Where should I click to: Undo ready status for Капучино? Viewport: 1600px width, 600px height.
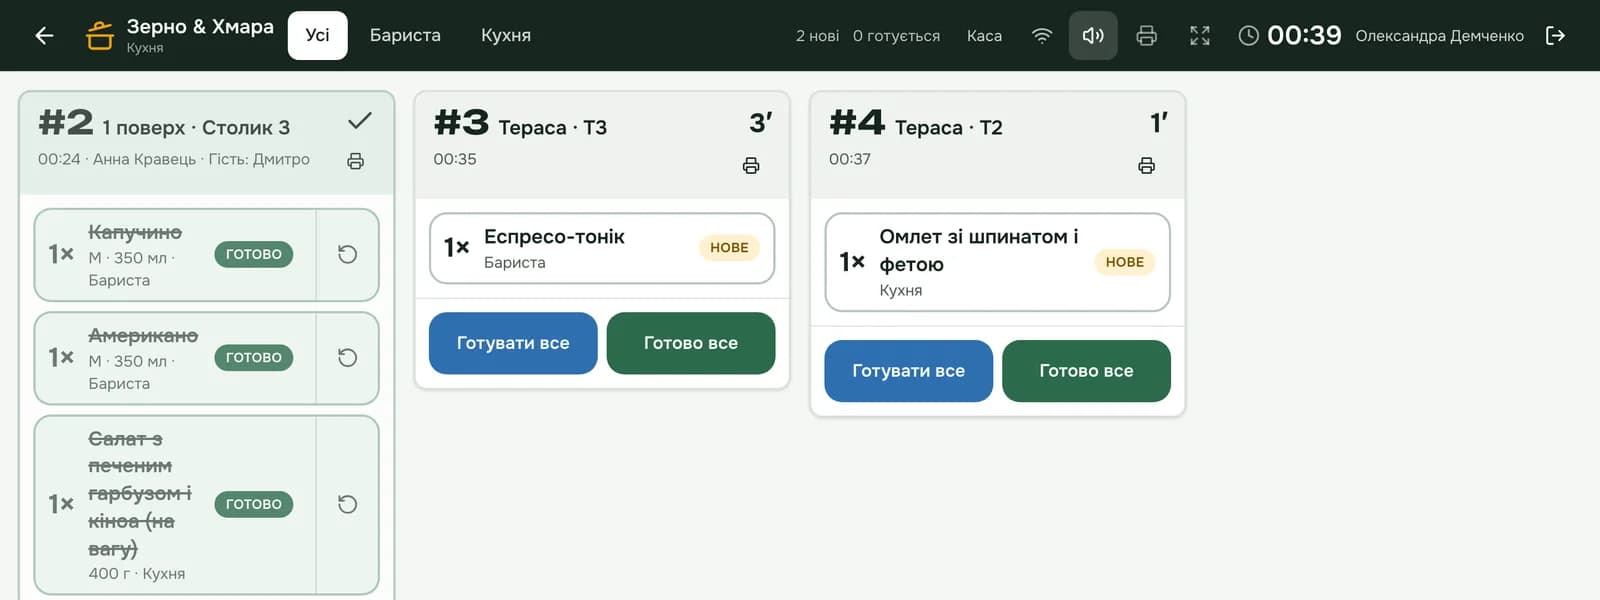347,254
